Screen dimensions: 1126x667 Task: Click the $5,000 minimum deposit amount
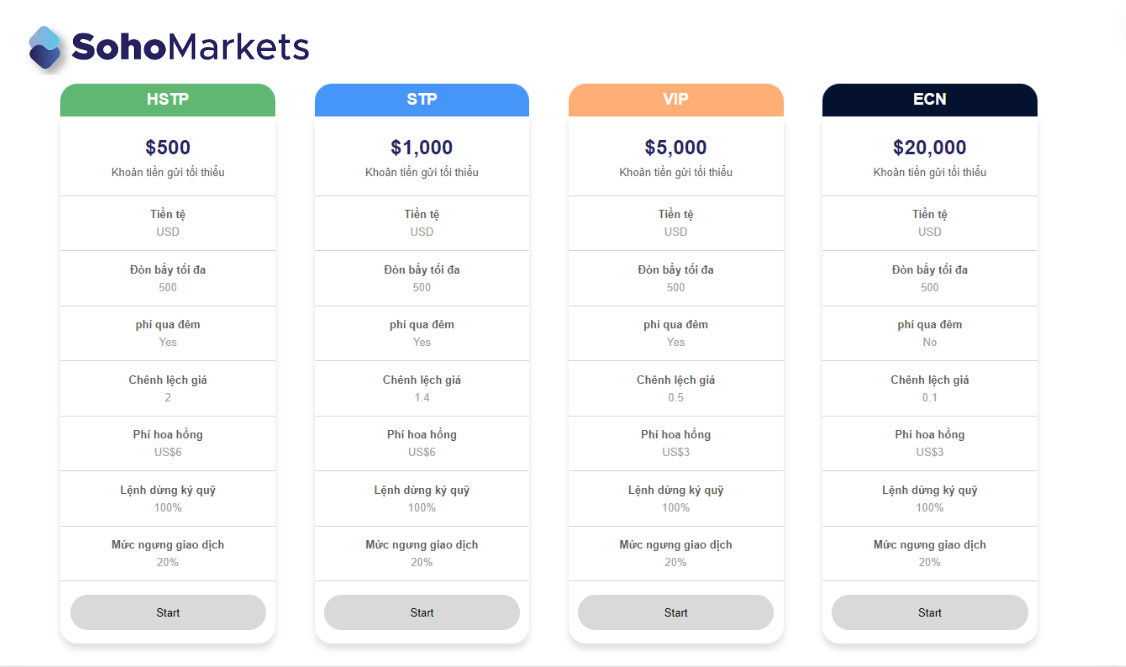[x=676, y=148]
